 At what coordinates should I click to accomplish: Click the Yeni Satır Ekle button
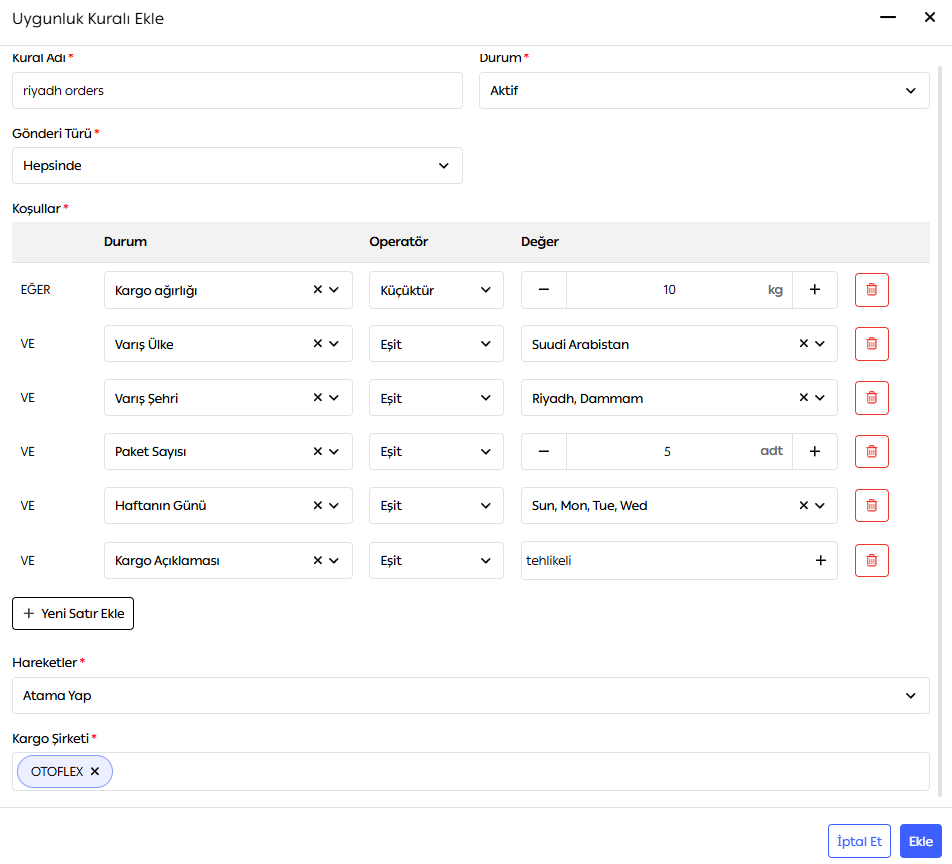73,613
